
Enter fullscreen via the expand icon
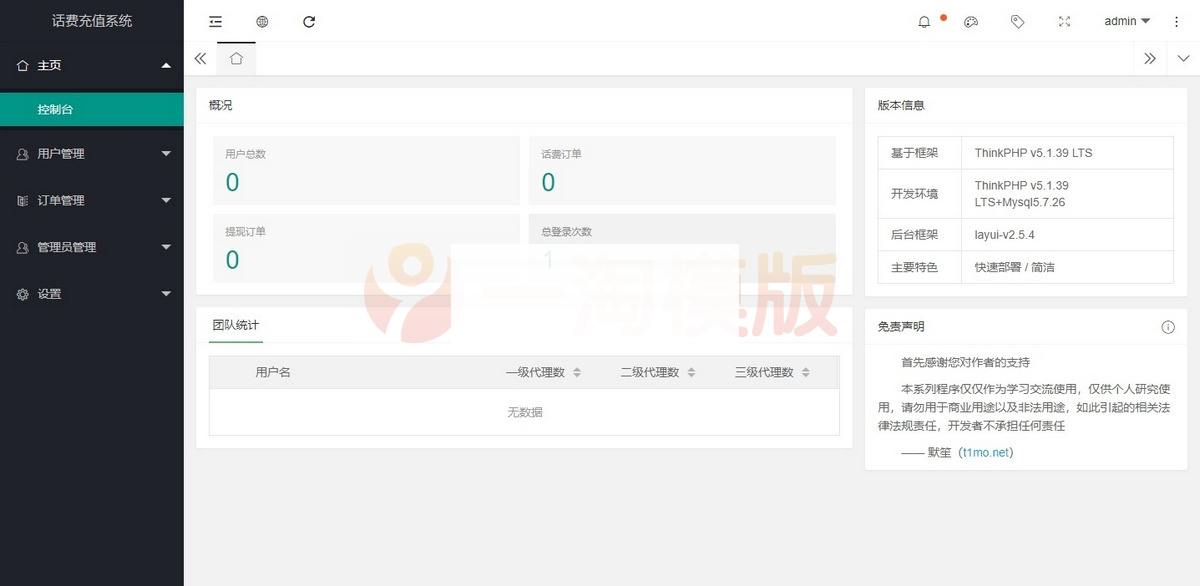(x=1064, y=21)
